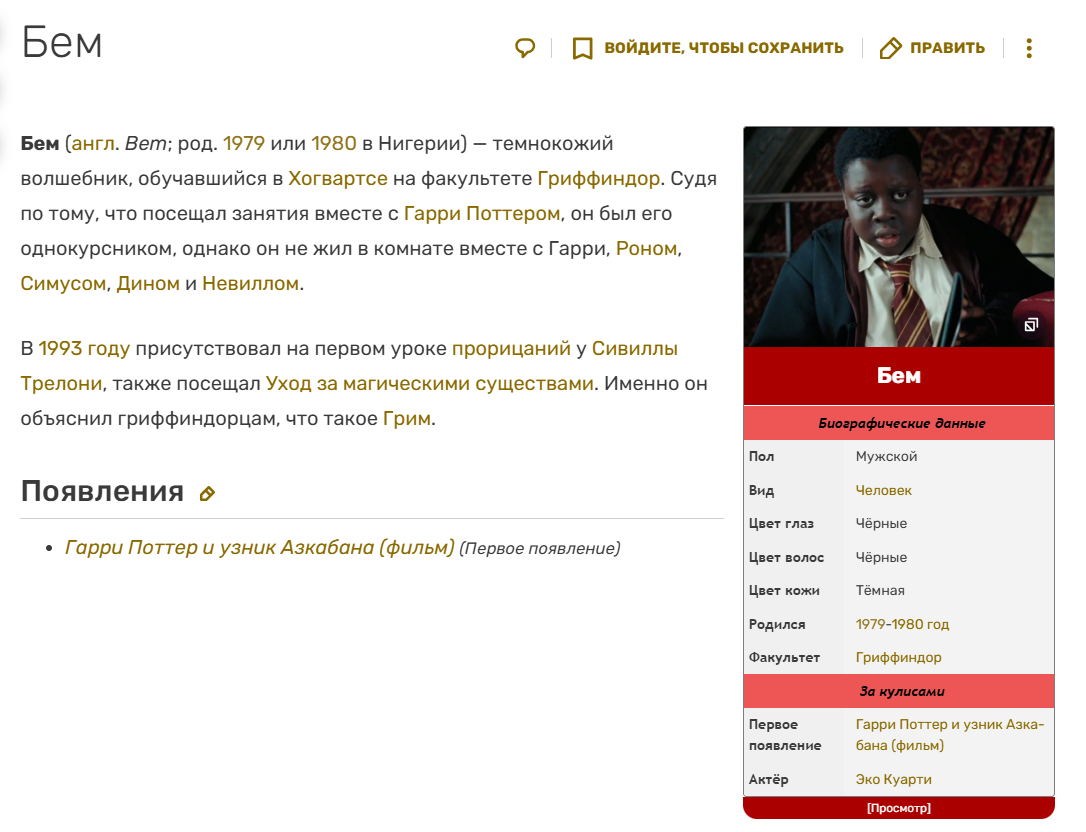Click the Родился label in infobox
The image size is (1086, 832).
tap(777, 624)
